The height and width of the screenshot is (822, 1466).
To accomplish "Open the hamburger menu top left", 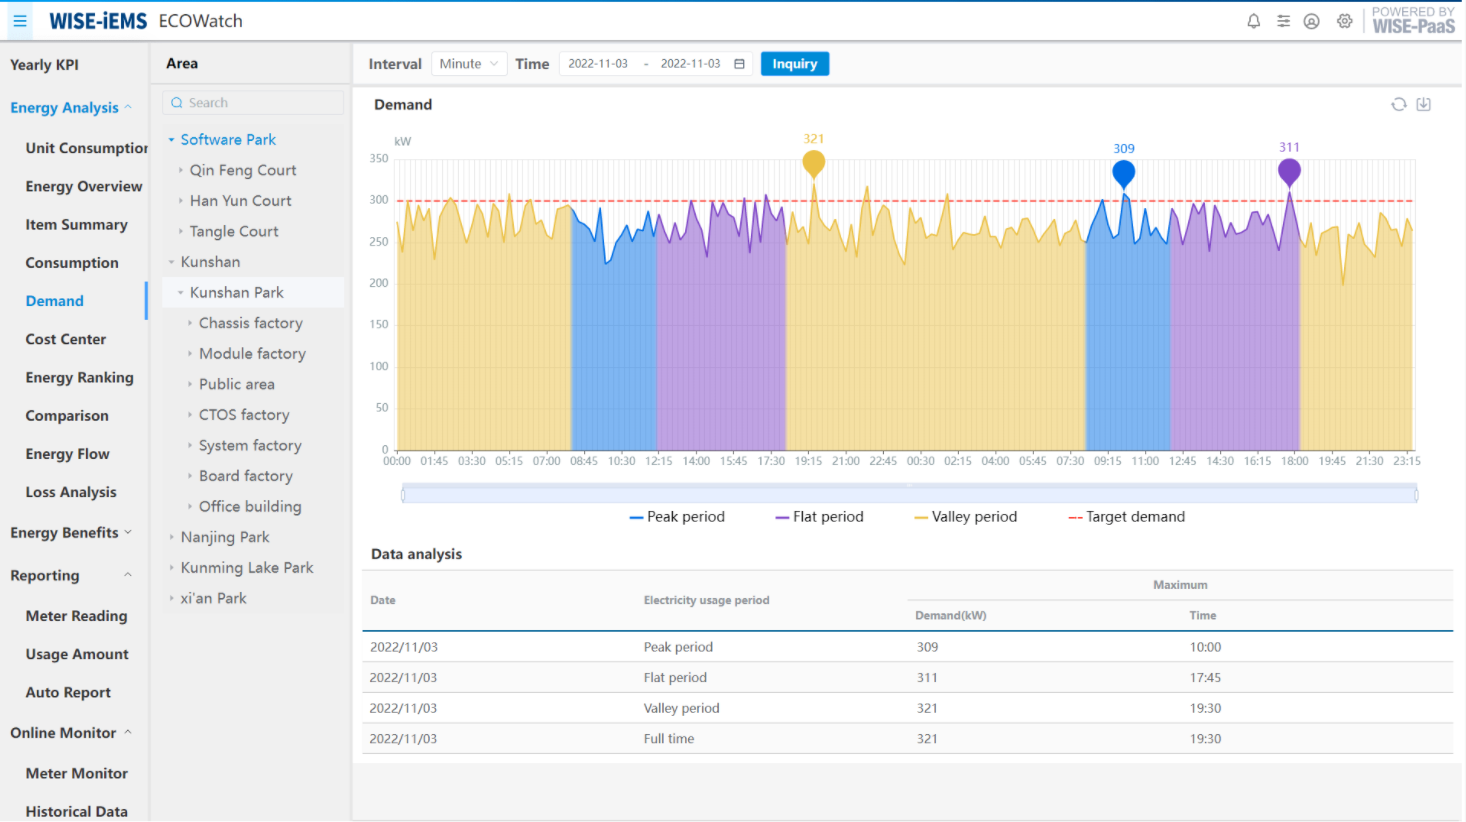I will 18,20.
